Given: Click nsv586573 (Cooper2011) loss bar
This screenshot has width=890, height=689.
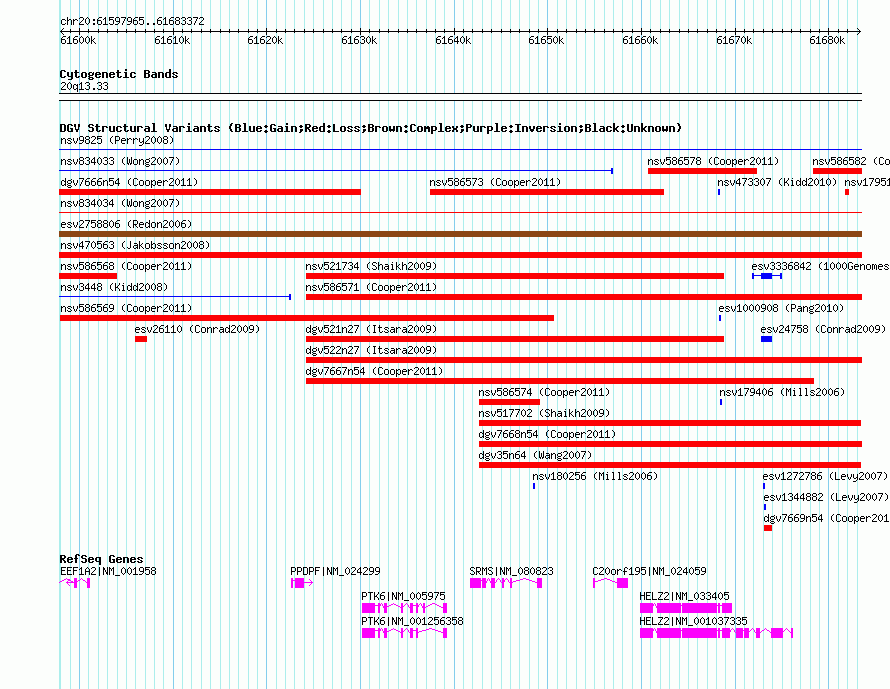Looking at the screenshot, I should click(547, 192).
